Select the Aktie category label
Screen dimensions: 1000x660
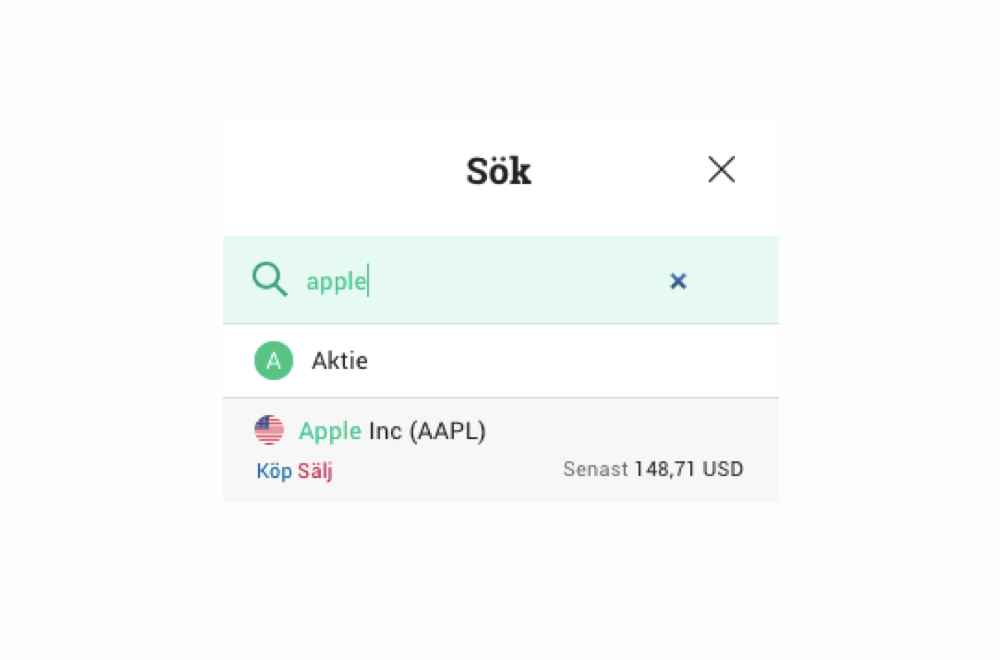coord(339,360)
